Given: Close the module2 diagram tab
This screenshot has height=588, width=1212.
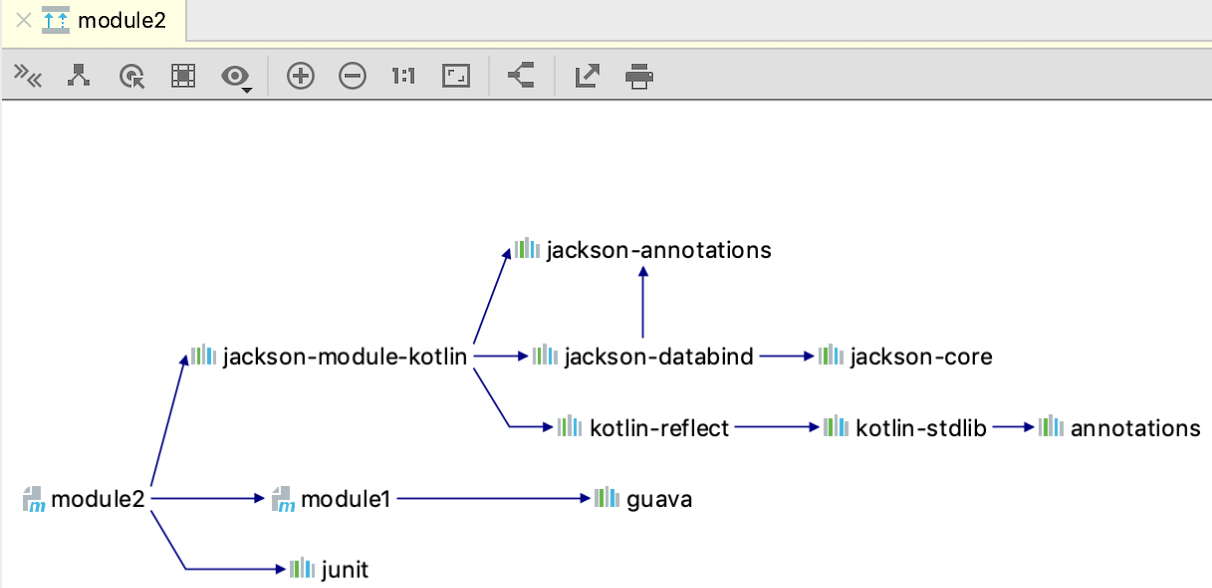Looking at the screenshot, I should coord(24,20).
